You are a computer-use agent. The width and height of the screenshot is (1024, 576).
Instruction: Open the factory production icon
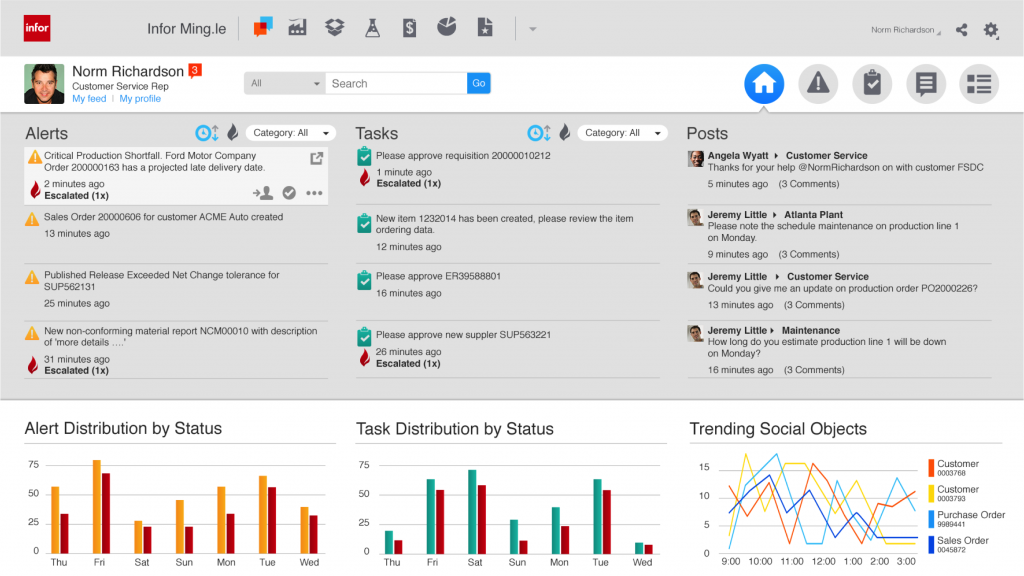(297, 27)
